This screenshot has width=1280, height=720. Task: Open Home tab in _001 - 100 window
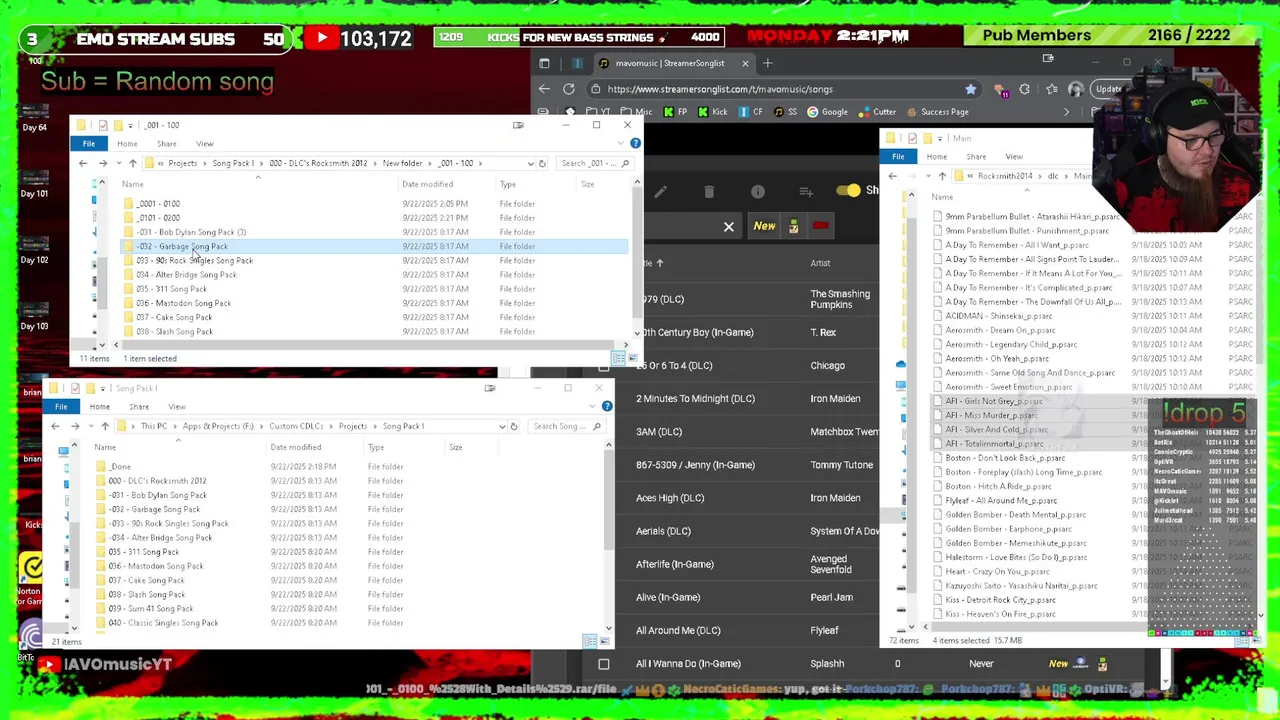(x=127, y=144)
